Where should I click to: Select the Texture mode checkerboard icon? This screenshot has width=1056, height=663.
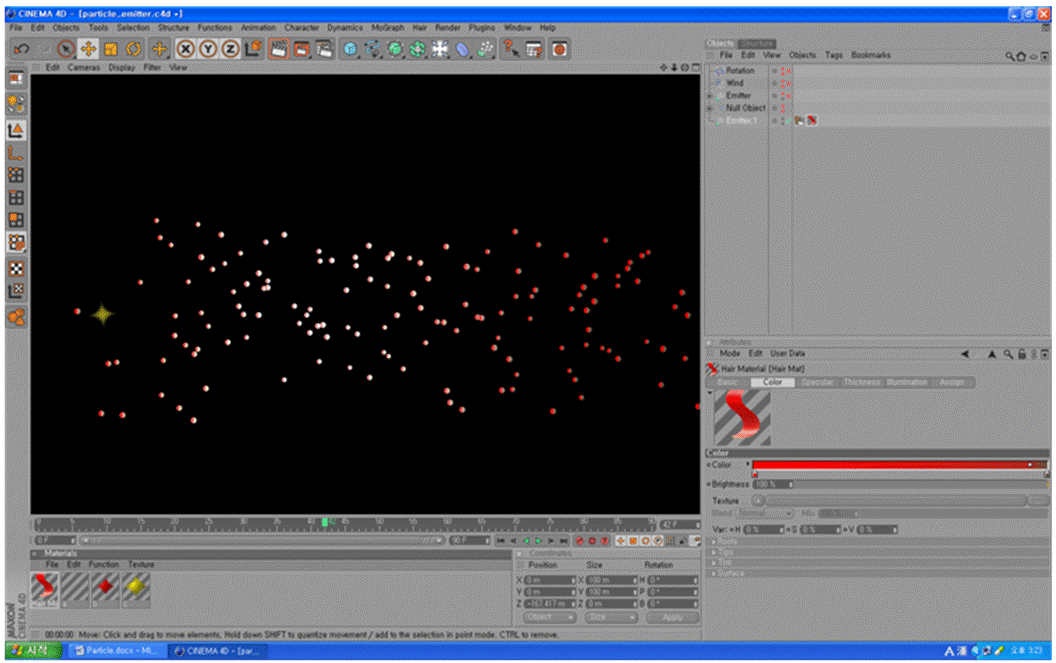pyautogui.click(x=16, y=268)
